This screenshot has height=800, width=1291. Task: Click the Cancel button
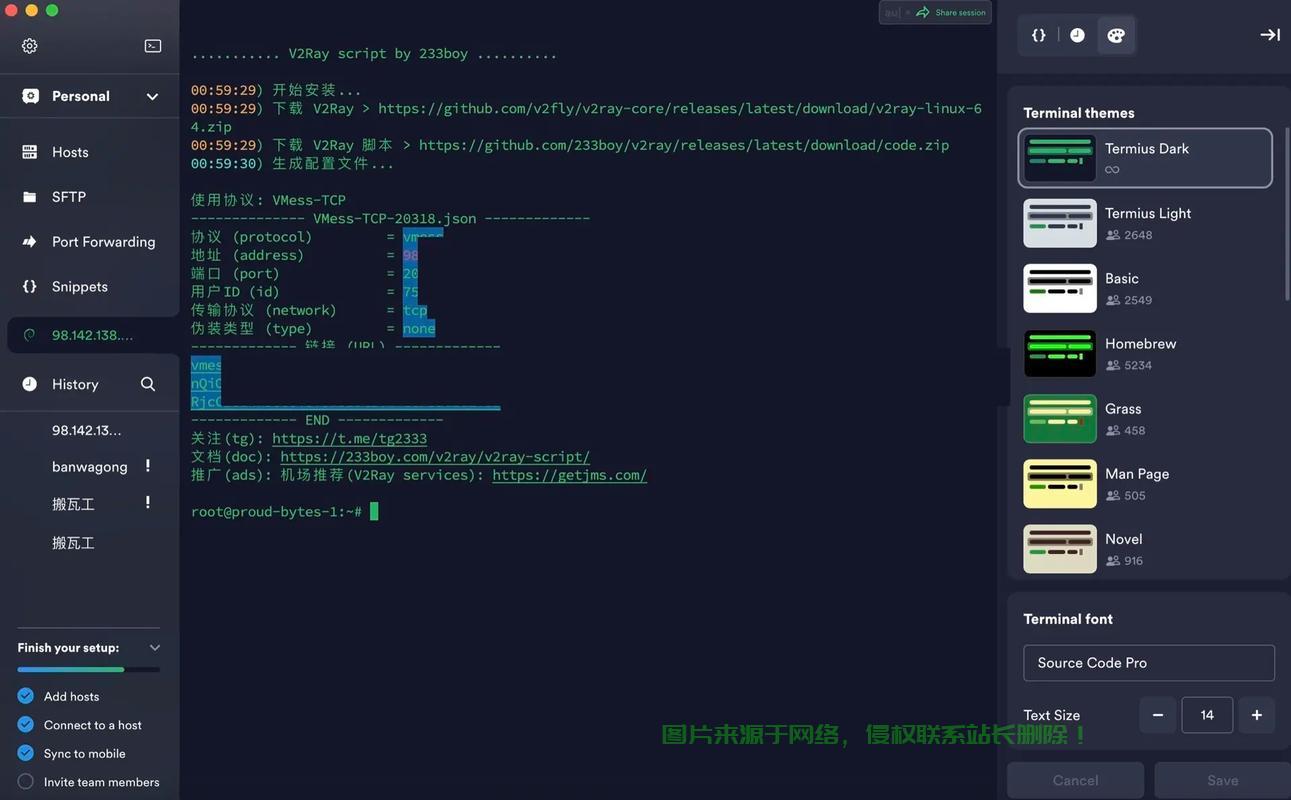pos(1076,780)
